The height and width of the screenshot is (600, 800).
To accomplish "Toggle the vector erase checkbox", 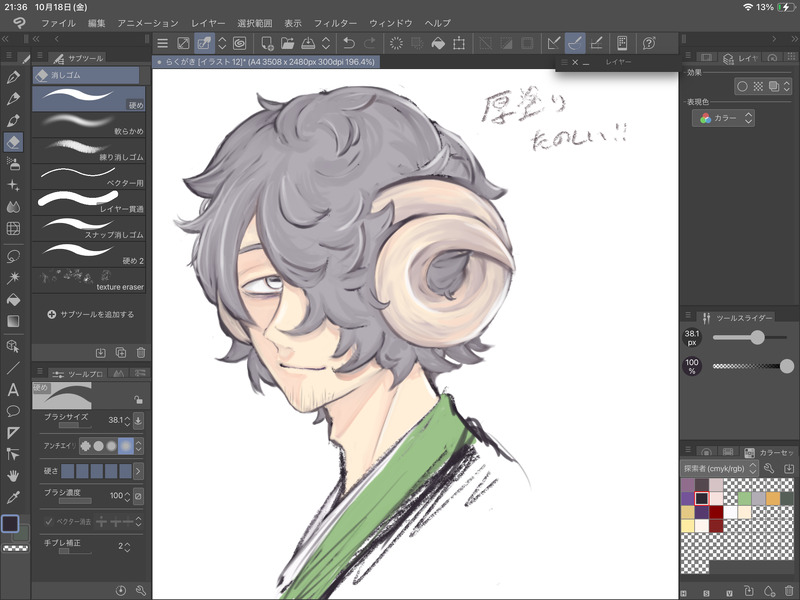I will click(49, 521).
